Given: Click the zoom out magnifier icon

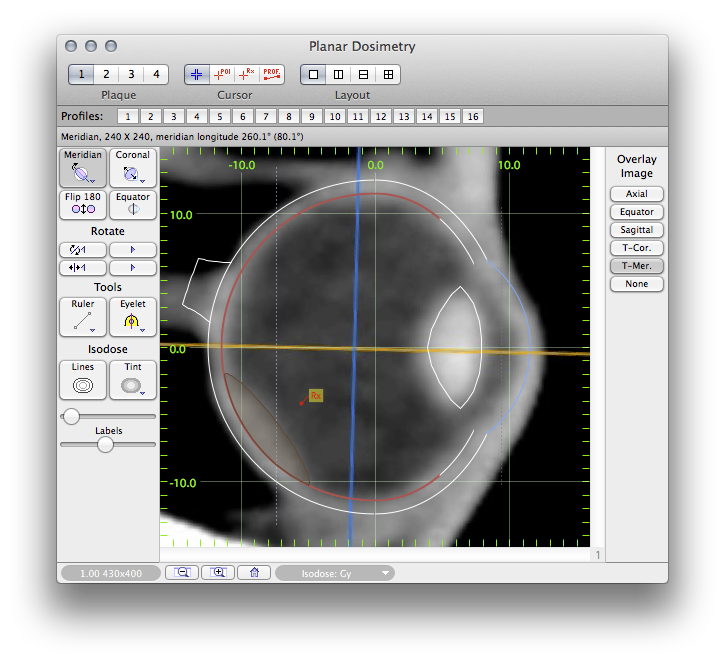Looking at the screenshot, I should click(182, 573).
